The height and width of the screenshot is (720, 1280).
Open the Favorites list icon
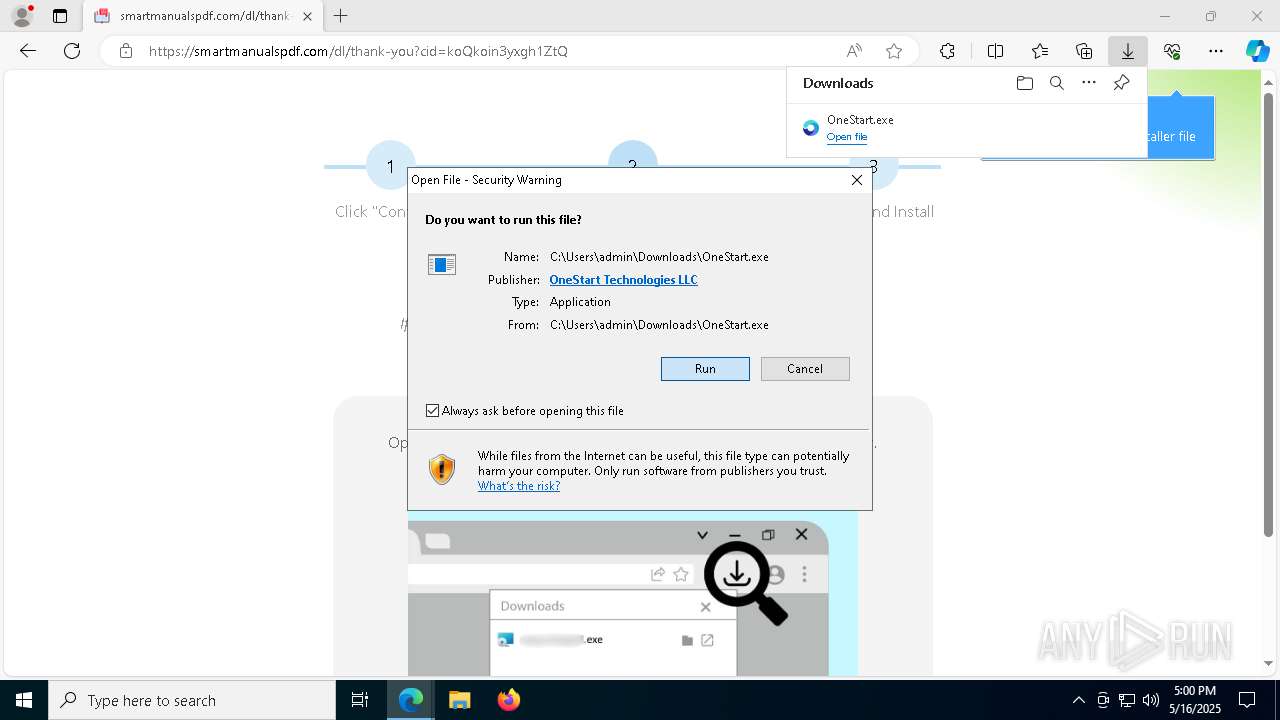pyautogui.click(x=1040, y=51)
